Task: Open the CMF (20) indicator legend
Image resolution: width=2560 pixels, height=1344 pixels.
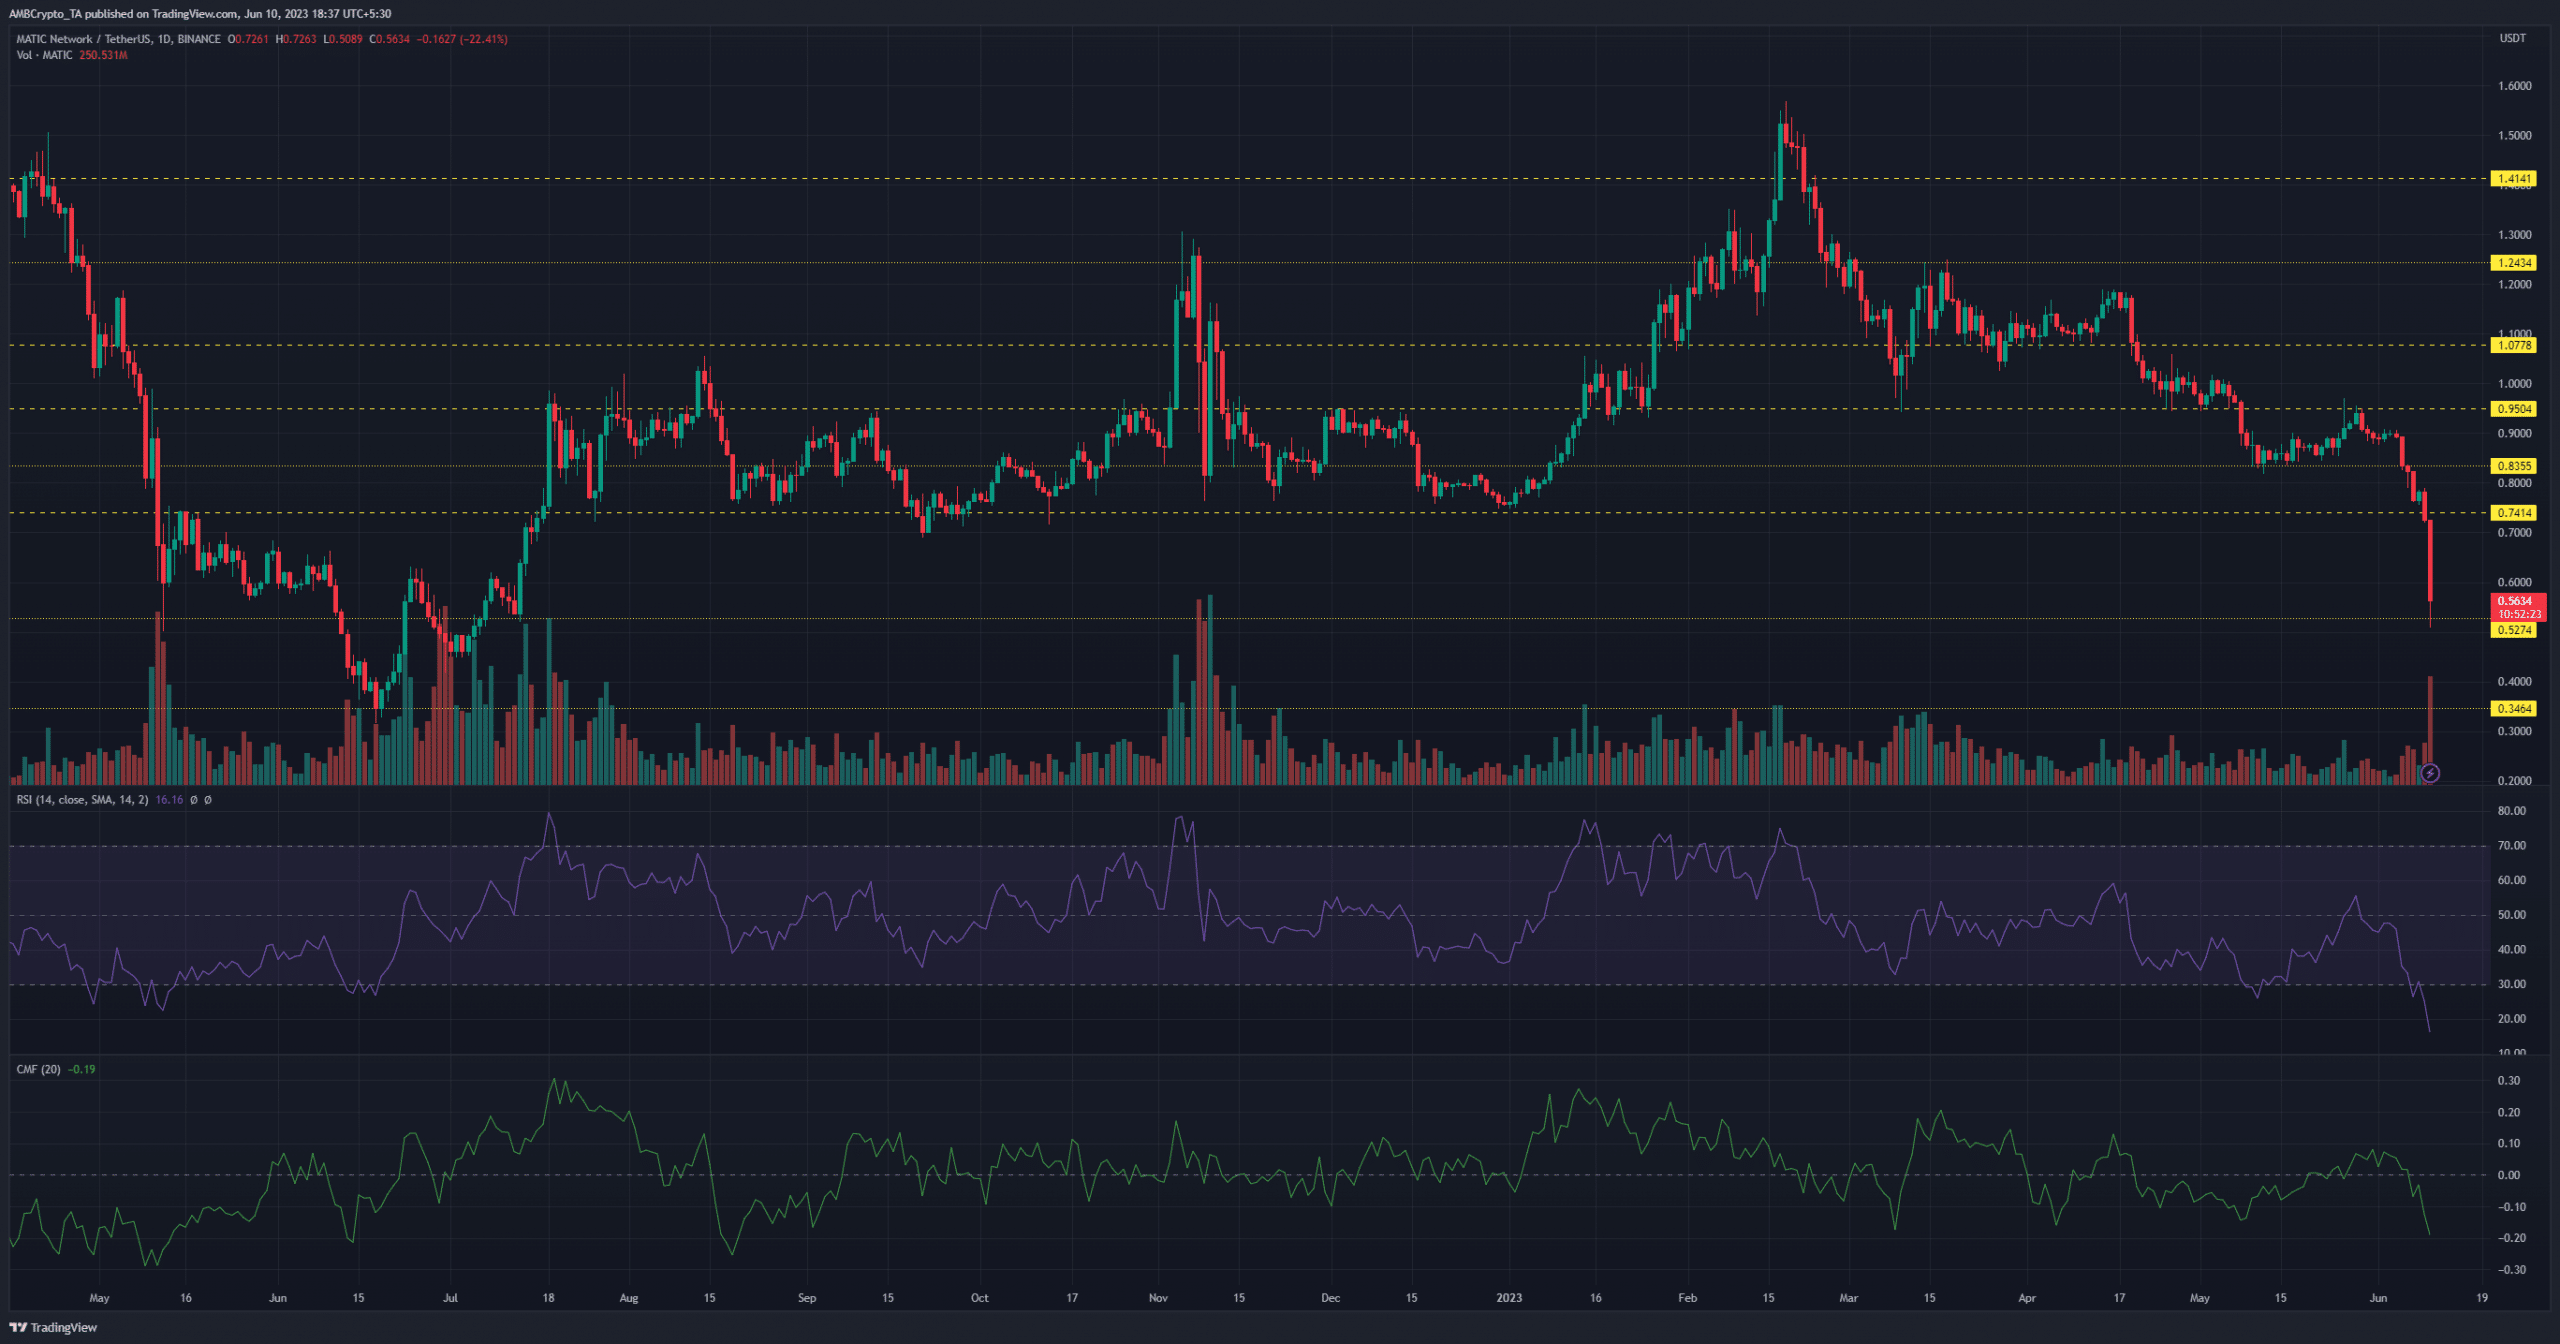Action: pos(38,1069)
